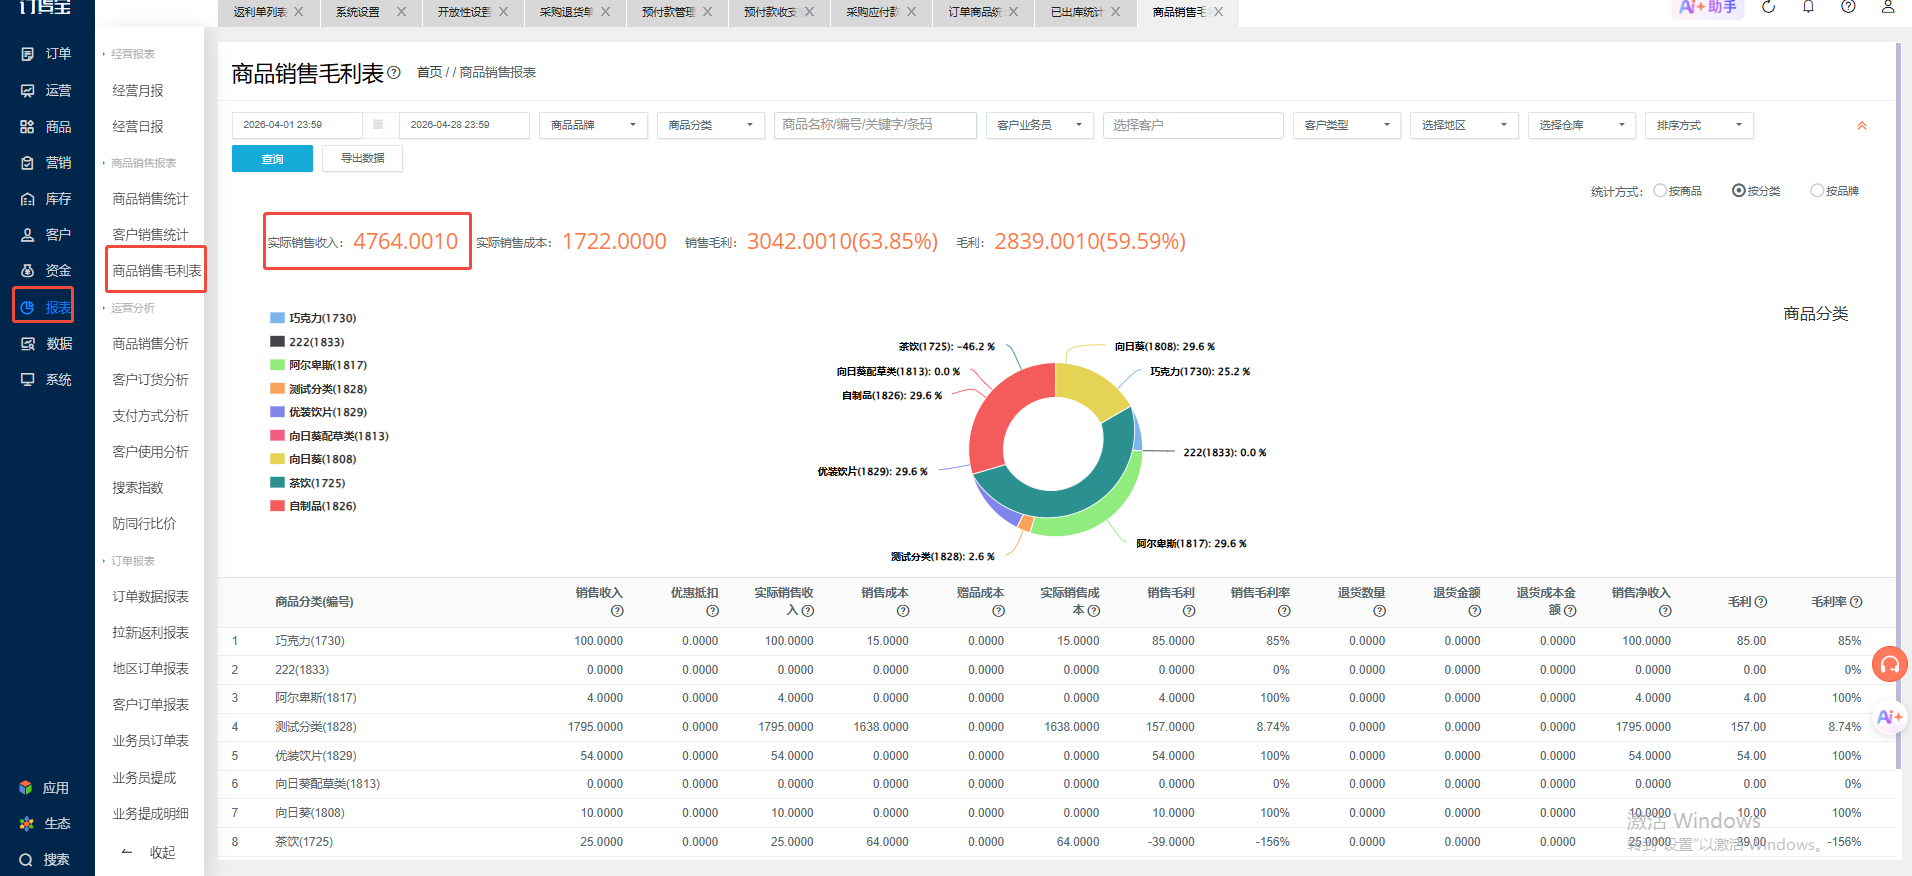Screen dimensions: 1912x876
Task: Click the help icon beside page title
Action: point(394,72)
